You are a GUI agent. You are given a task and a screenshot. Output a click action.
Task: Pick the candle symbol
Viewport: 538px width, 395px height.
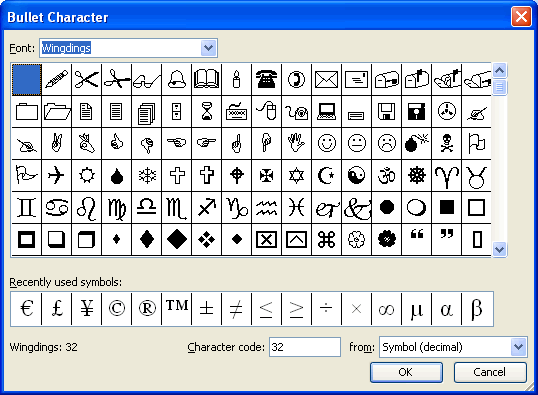coord(237,79)
